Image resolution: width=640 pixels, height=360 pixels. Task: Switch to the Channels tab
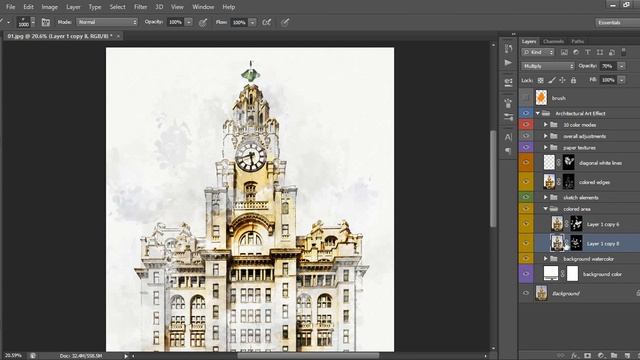click(x=553, y=41)
